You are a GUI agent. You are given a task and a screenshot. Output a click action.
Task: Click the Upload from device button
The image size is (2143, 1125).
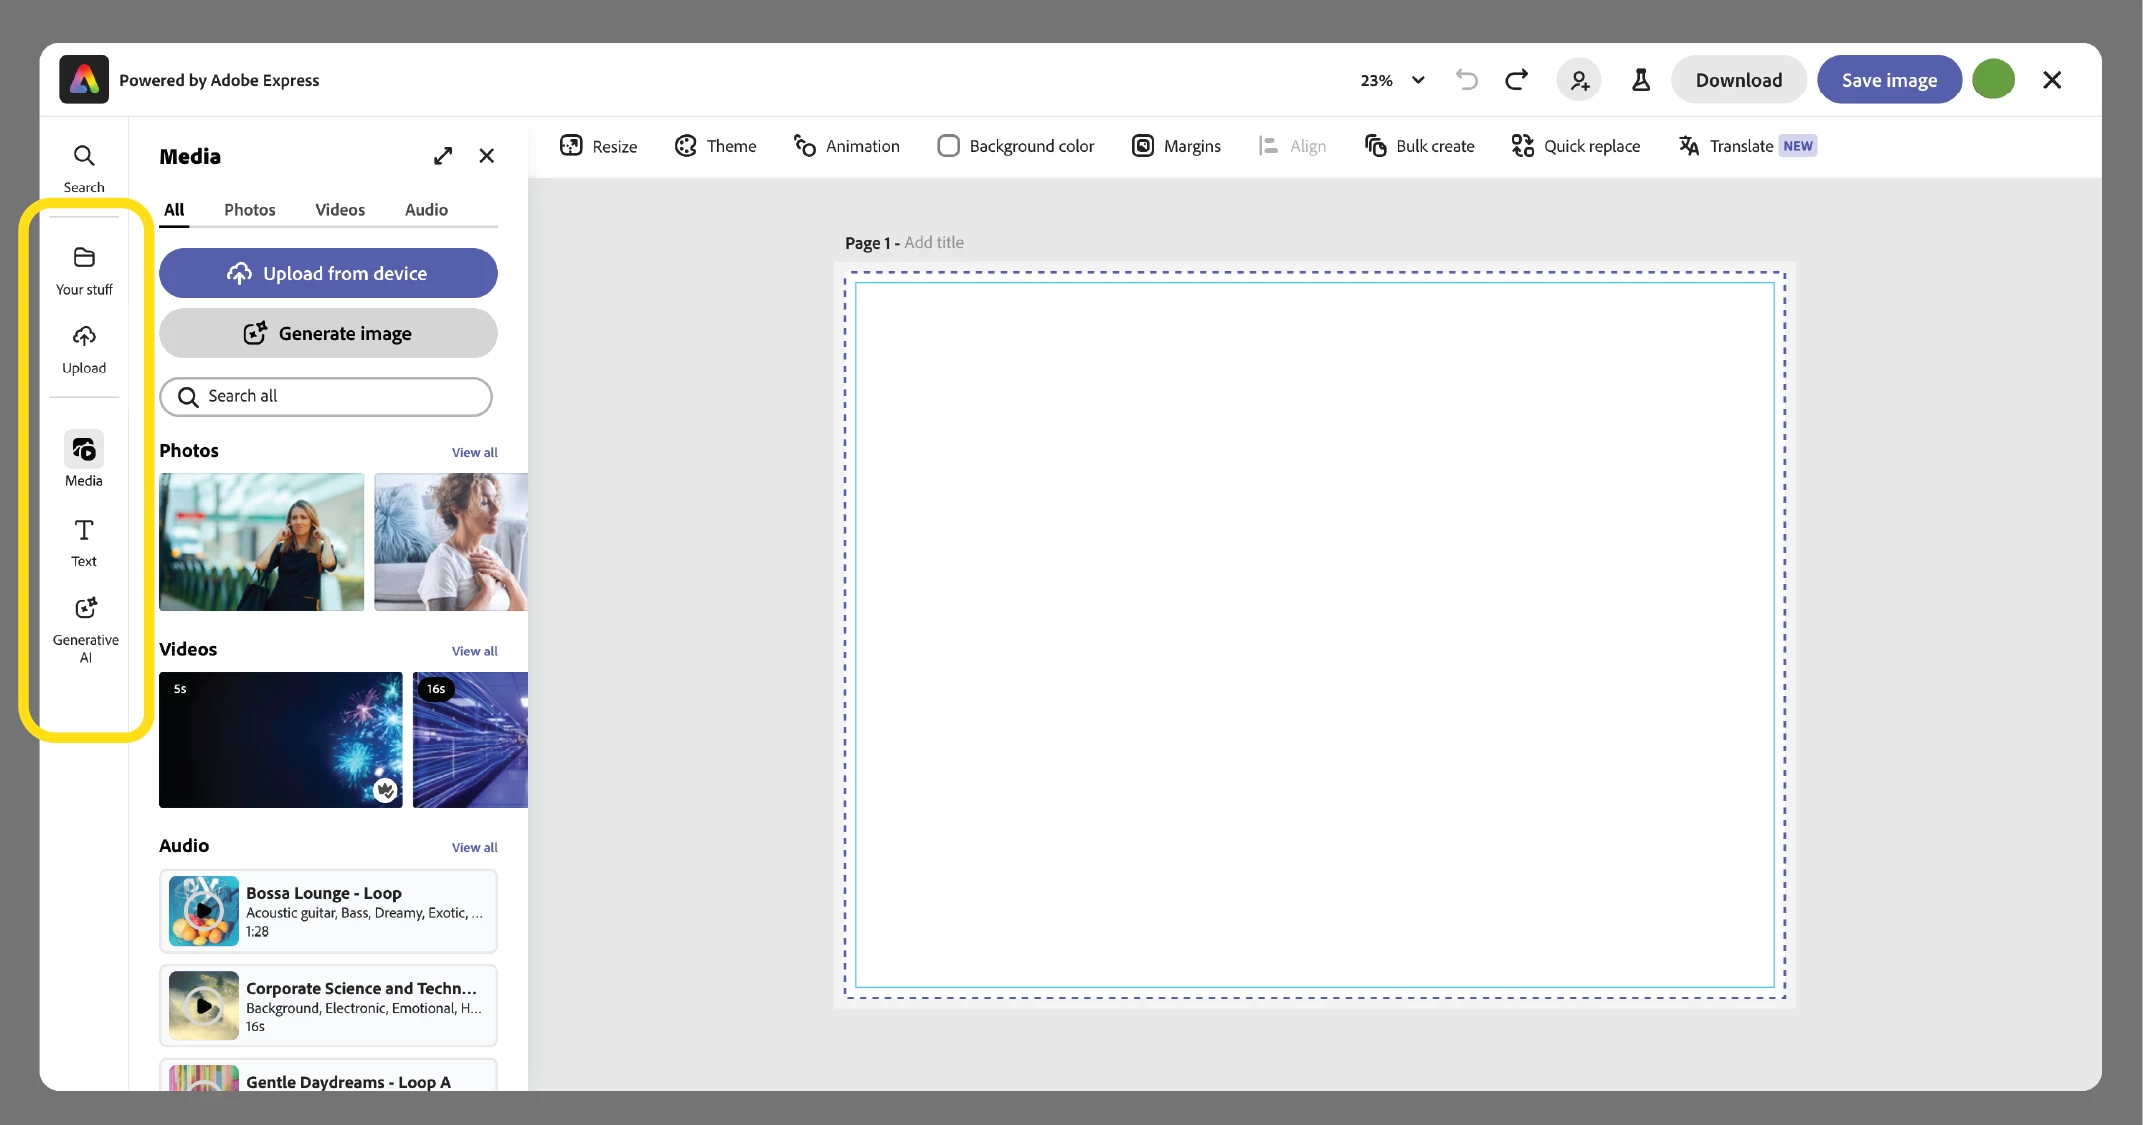click(x=328, y=273)
